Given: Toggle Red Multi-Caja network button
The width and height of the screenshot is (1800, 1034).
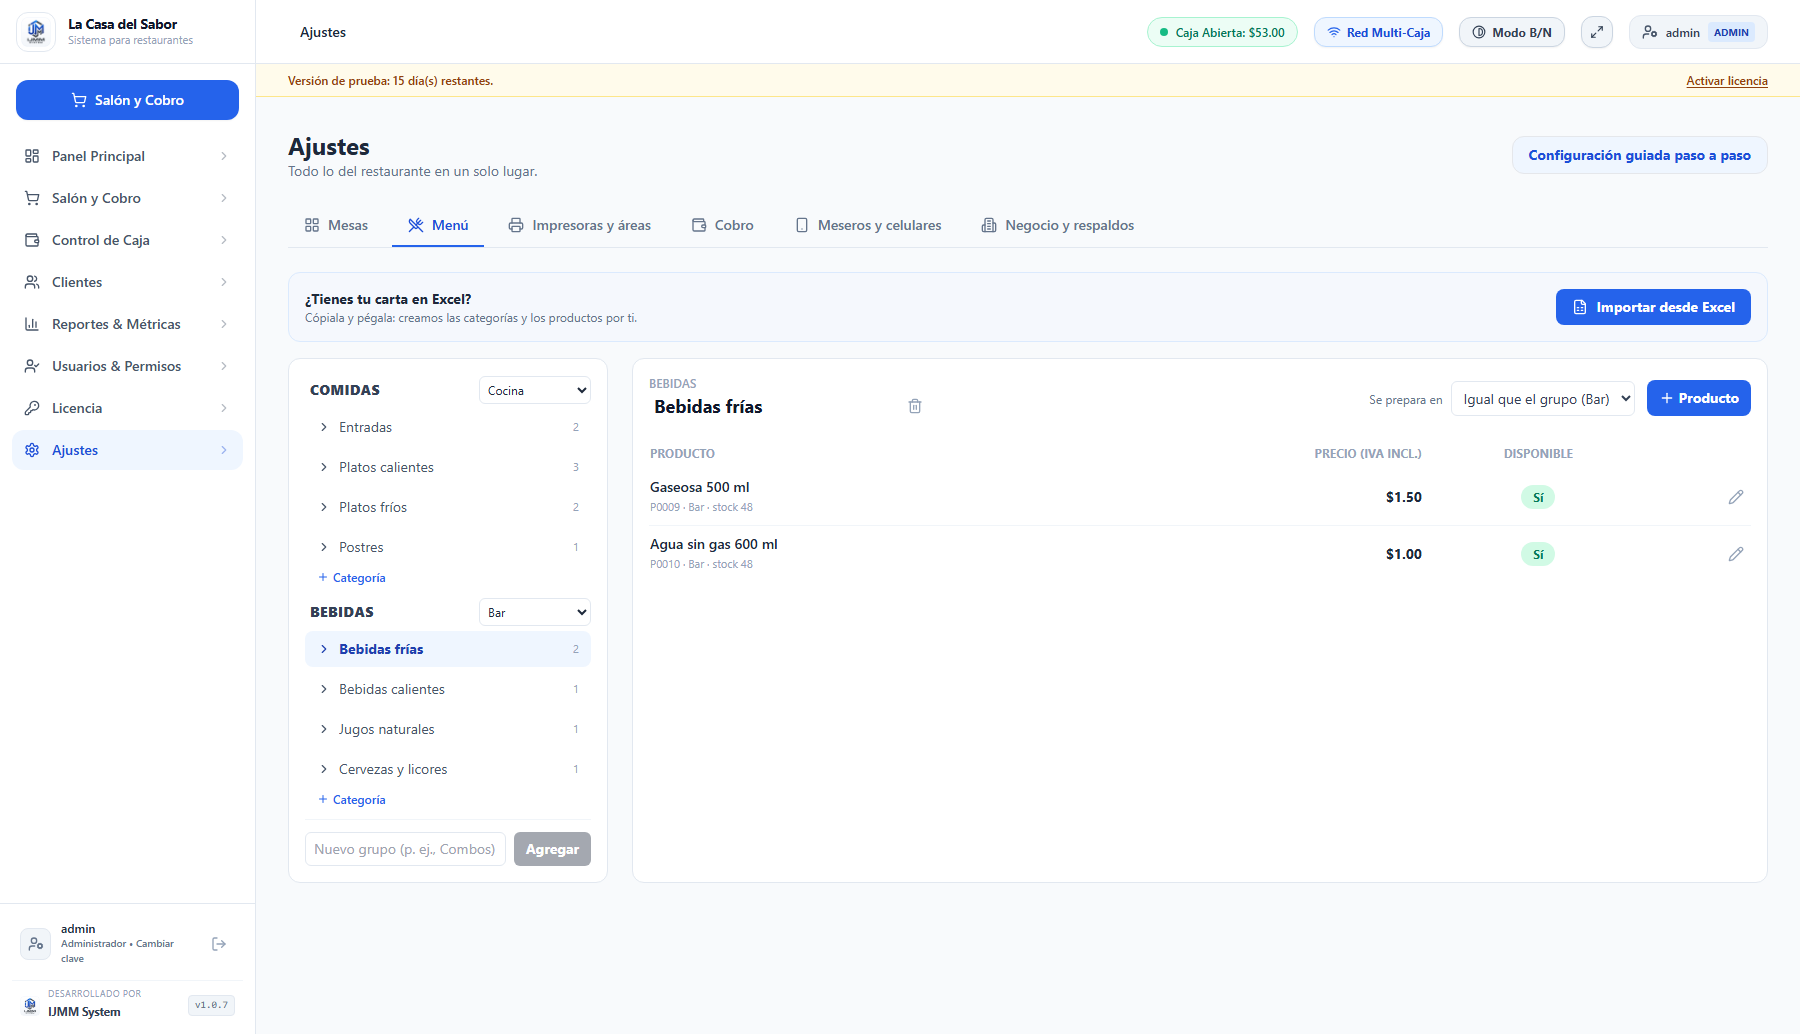Looking at the screenshot, I should coord(1378,32).
